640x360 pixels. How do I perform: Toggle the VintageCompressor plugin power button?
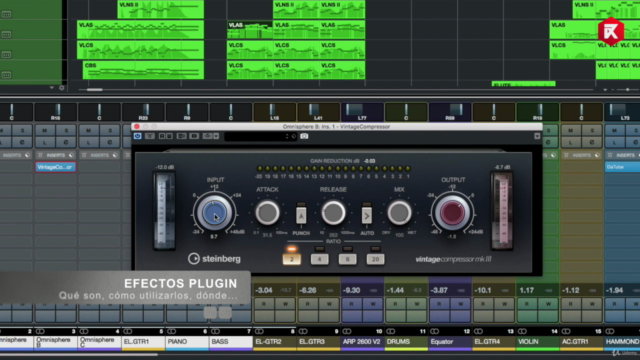138,136
